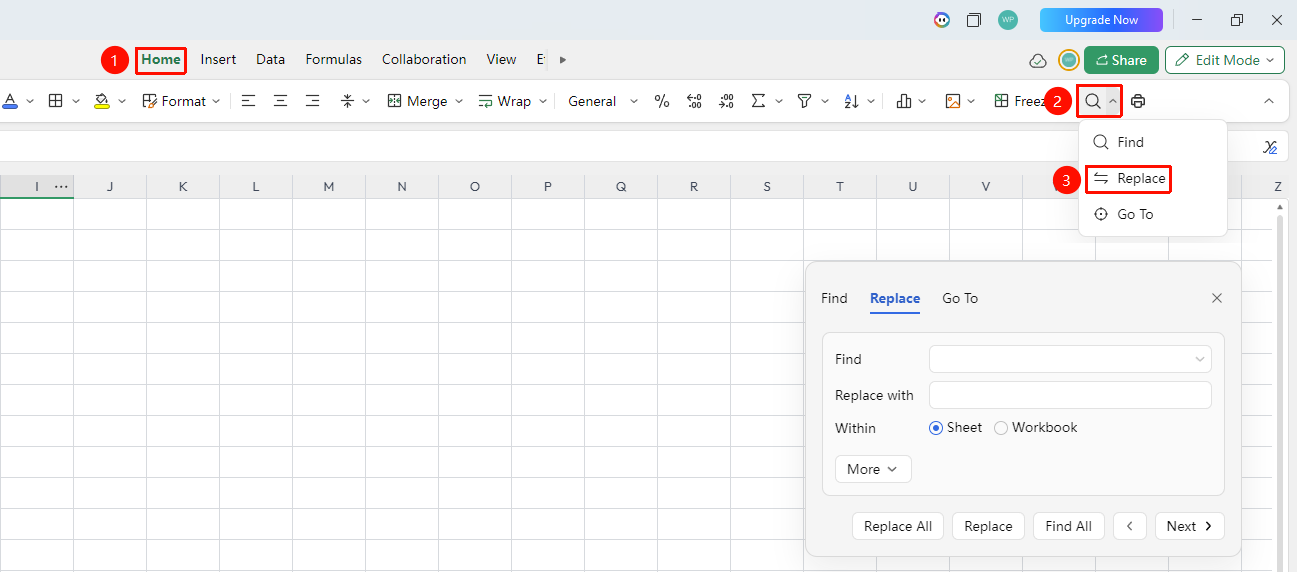Image resolution: width=1297 pixels, height=572 pixels.
Task: Click the Freeze panes button
Action: (x=1020, y=101)
